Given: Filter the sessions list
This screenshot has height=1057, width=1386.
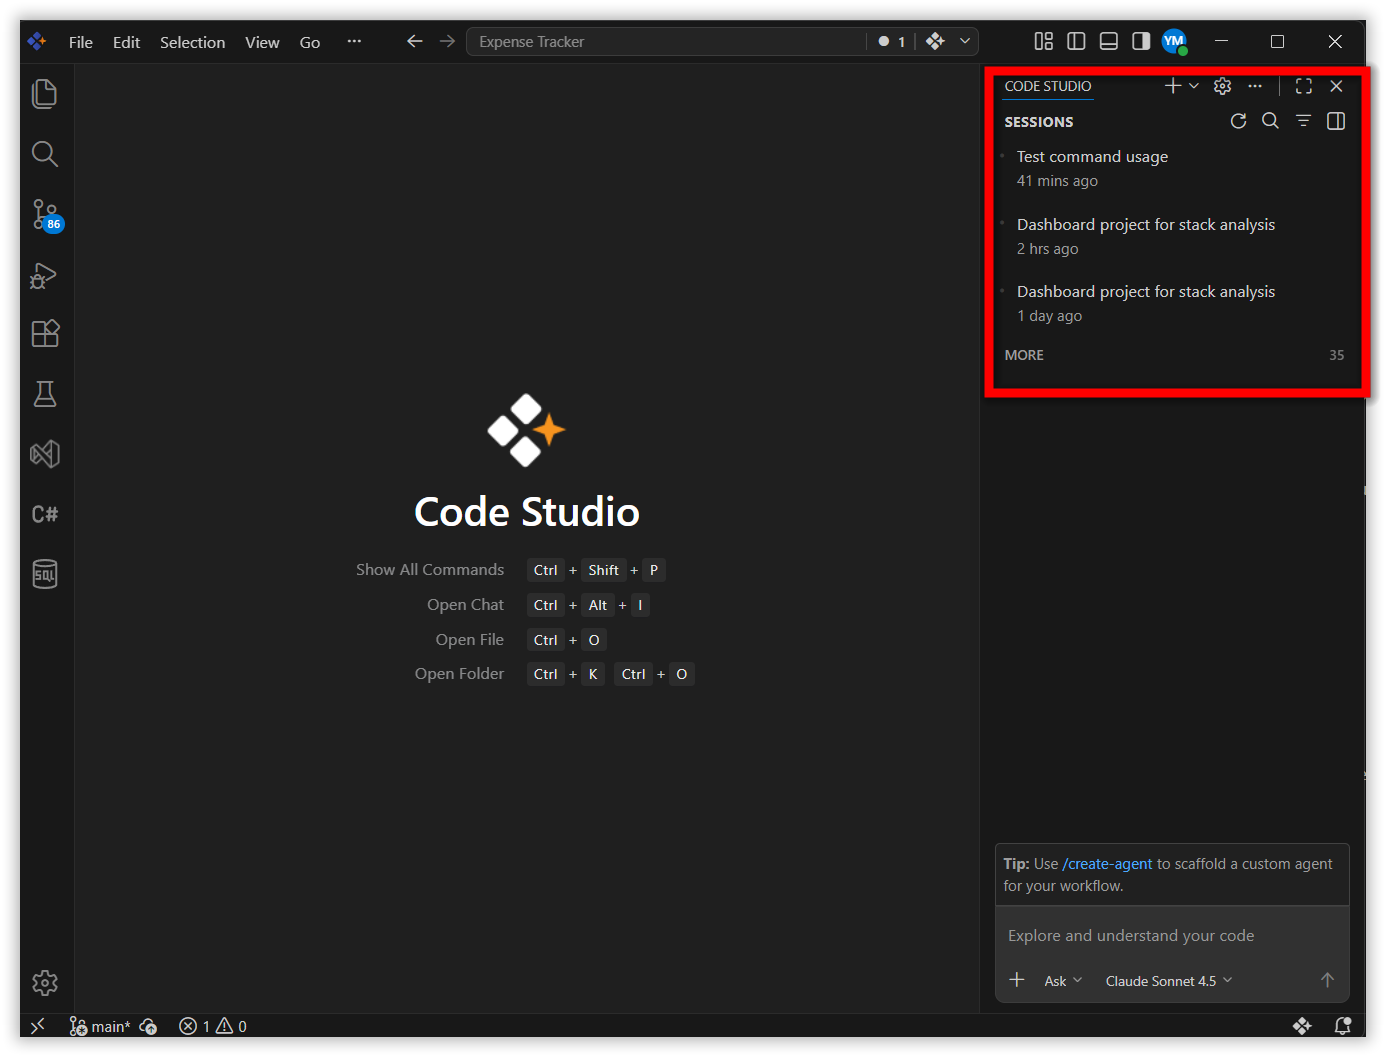Looking at the screenshot, I should [x=1303, y=121].
